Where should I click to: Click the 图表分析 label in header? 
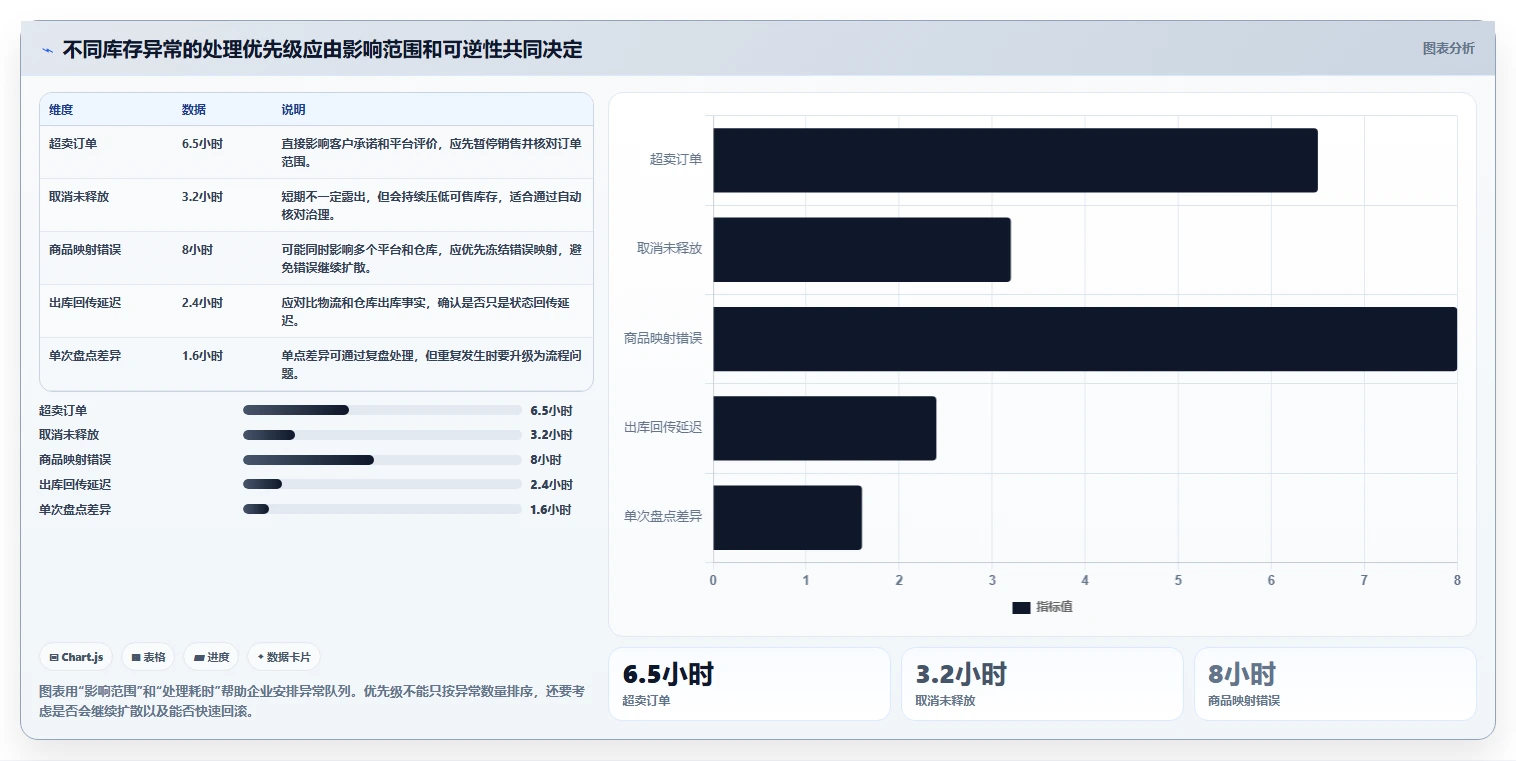[x=1448, y=48]
